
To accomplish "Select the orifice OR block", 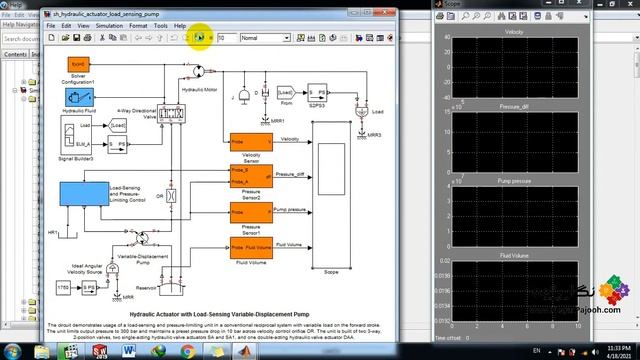I will (x=171, y=196).
